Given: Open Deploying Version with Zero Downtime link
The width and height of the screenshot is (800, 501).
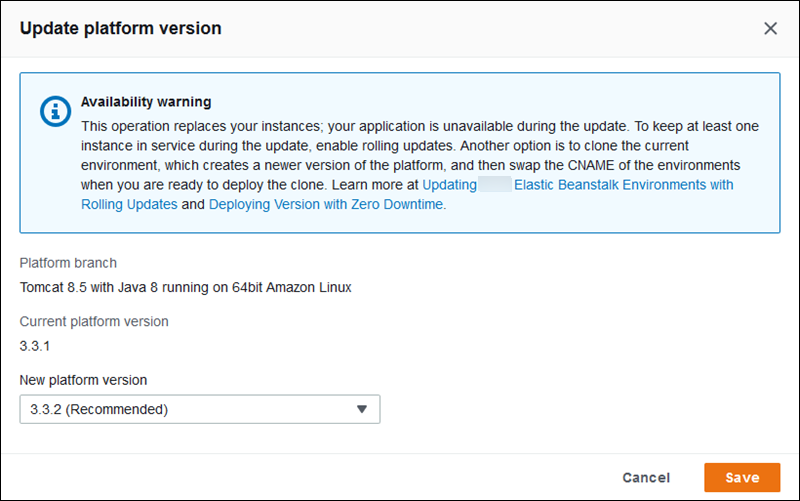Looking at the screenshot, I should point(326,204).
